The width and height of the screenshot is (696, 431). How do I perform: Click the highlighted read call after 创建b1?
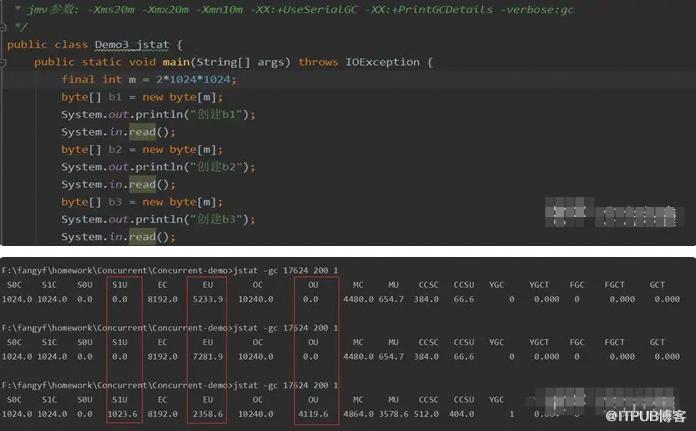[141, 132]
